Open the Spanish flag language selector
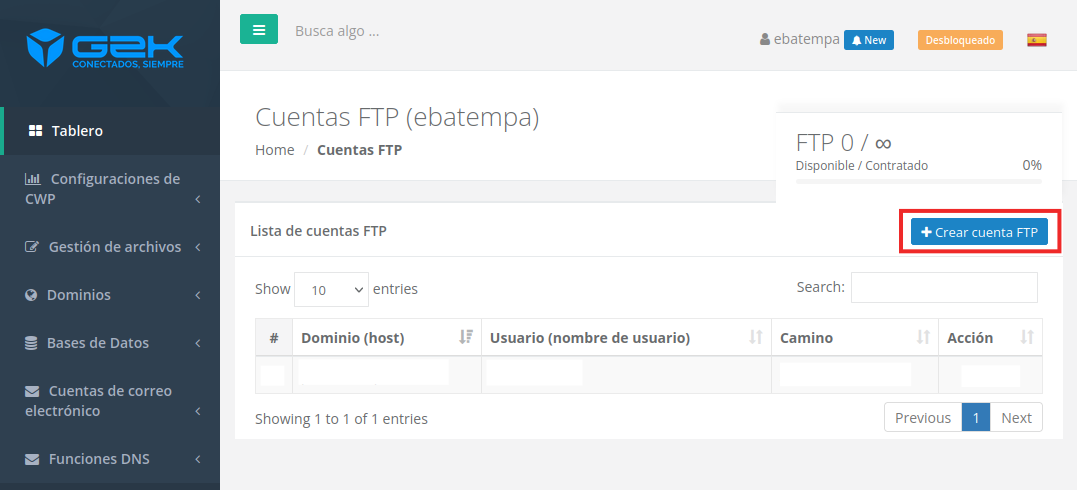The width and height of the screenshot is (1077, 490). (x=1036, y=40)
